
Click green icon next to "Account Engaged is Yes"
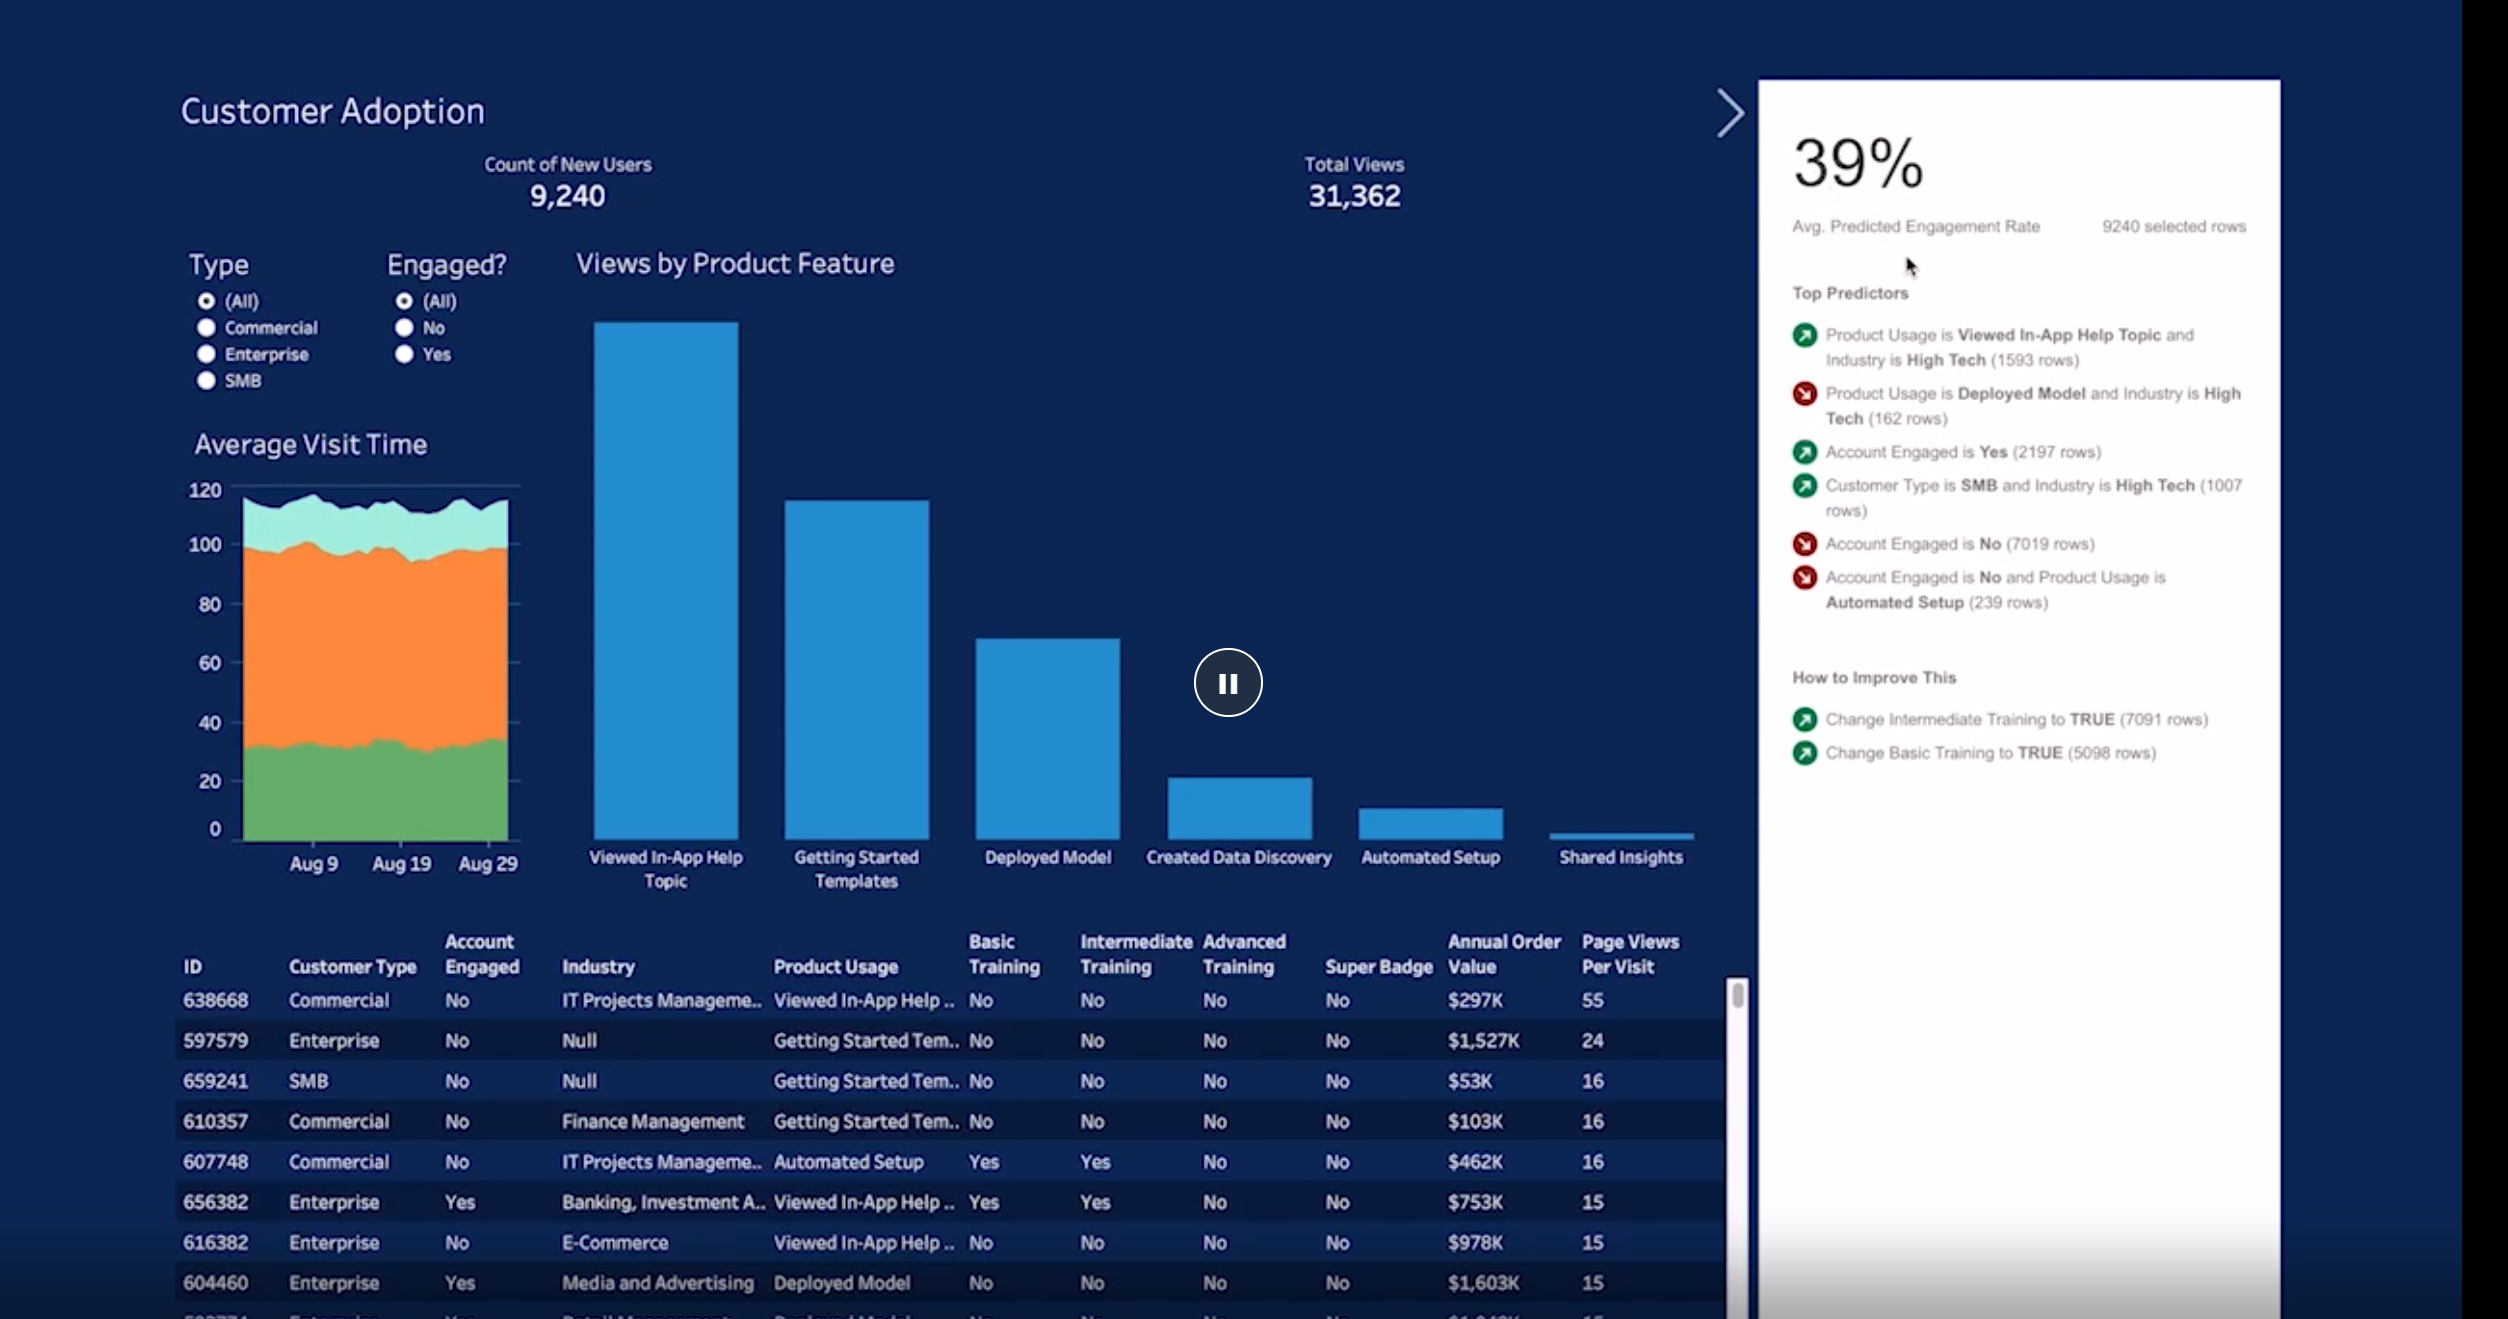1805,452
